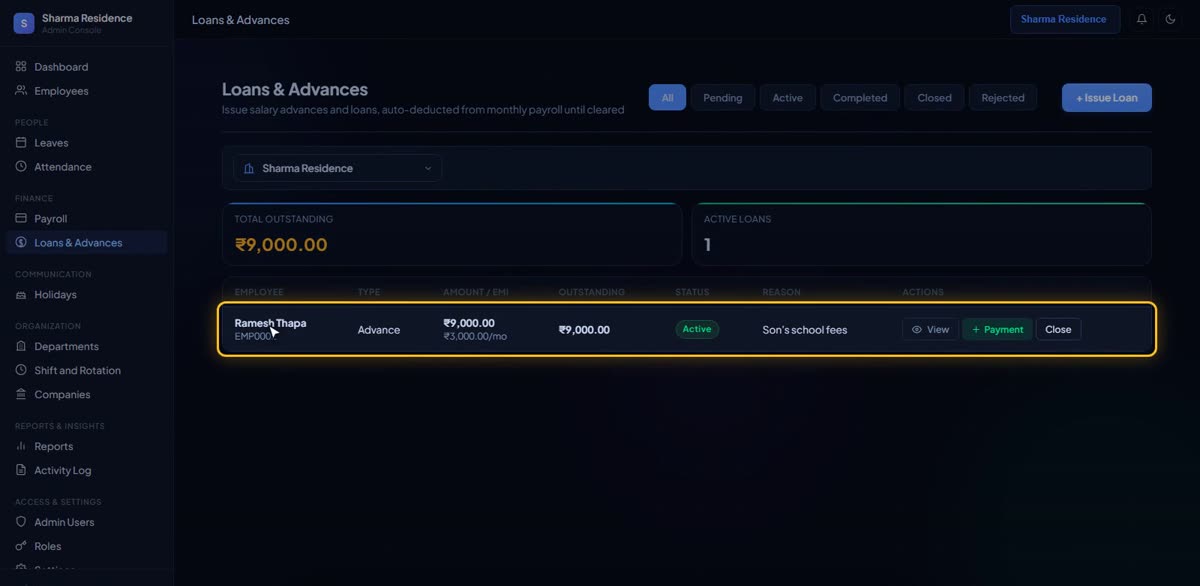1200x586 pixels.
Task: Select the Admin Users shield icon
Action: coord(21,522)
